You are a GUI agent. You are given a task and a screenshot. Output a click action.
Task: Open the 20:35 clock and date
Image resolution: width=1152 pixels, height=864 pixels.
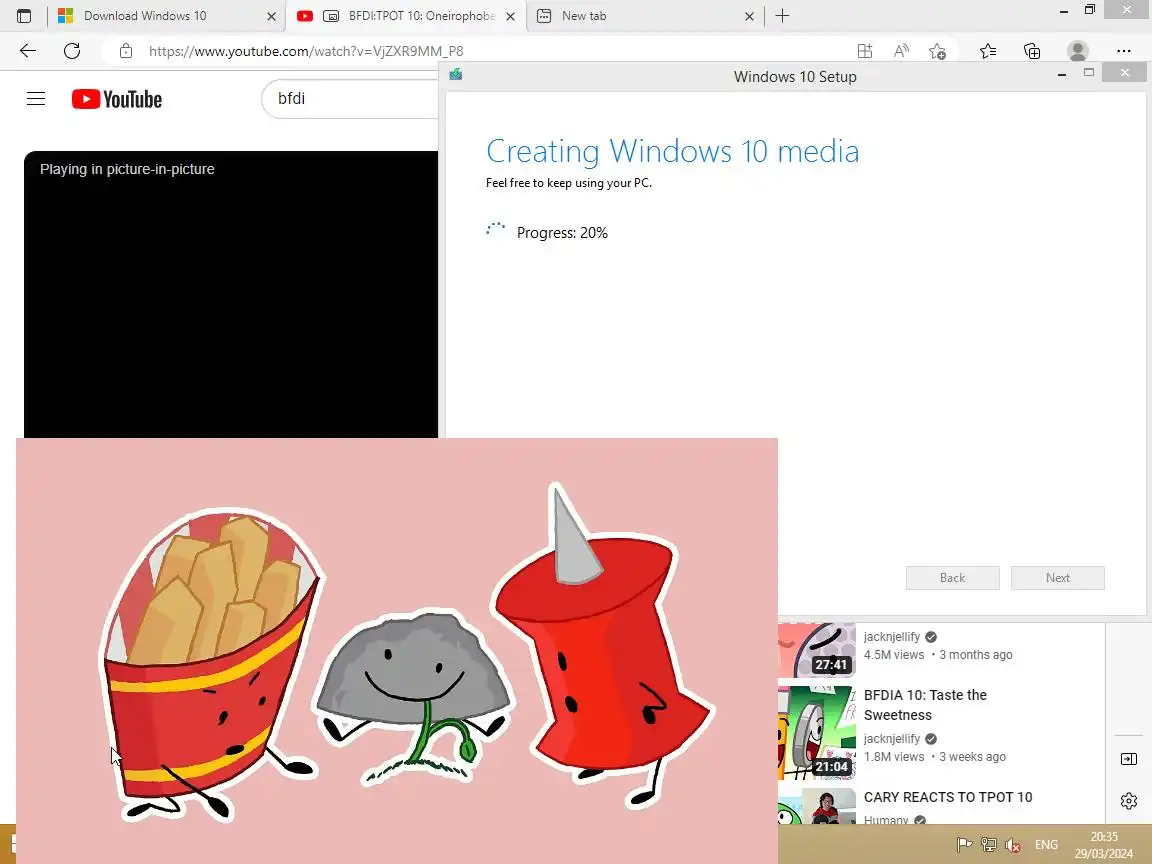coord(1104,845)
